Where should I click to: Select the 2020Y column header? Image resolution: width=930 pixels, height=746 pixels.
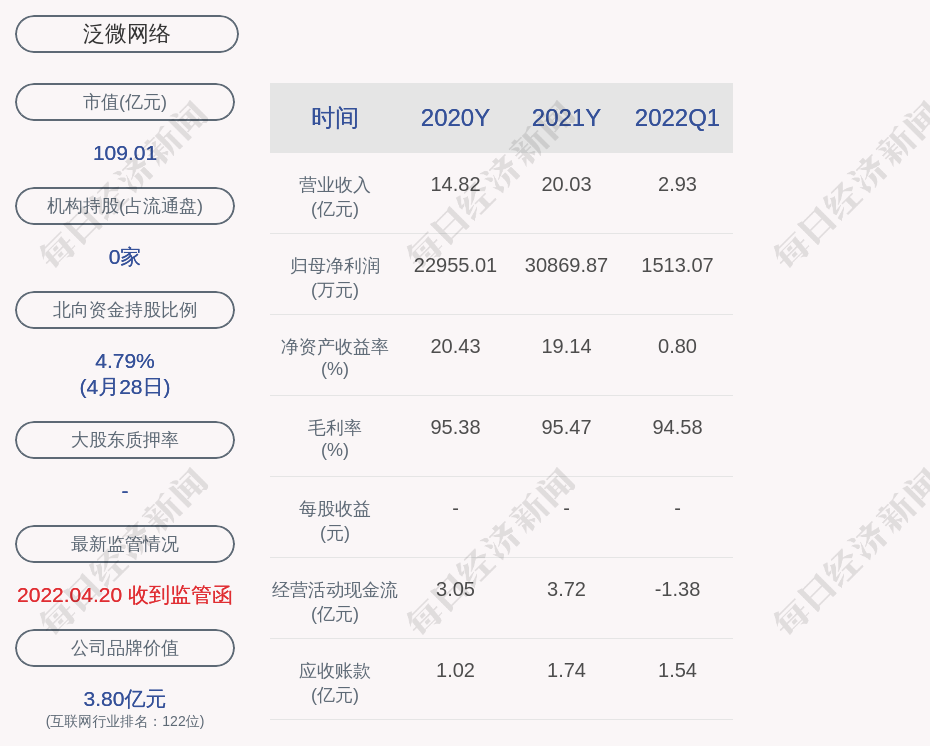point(455,118)
